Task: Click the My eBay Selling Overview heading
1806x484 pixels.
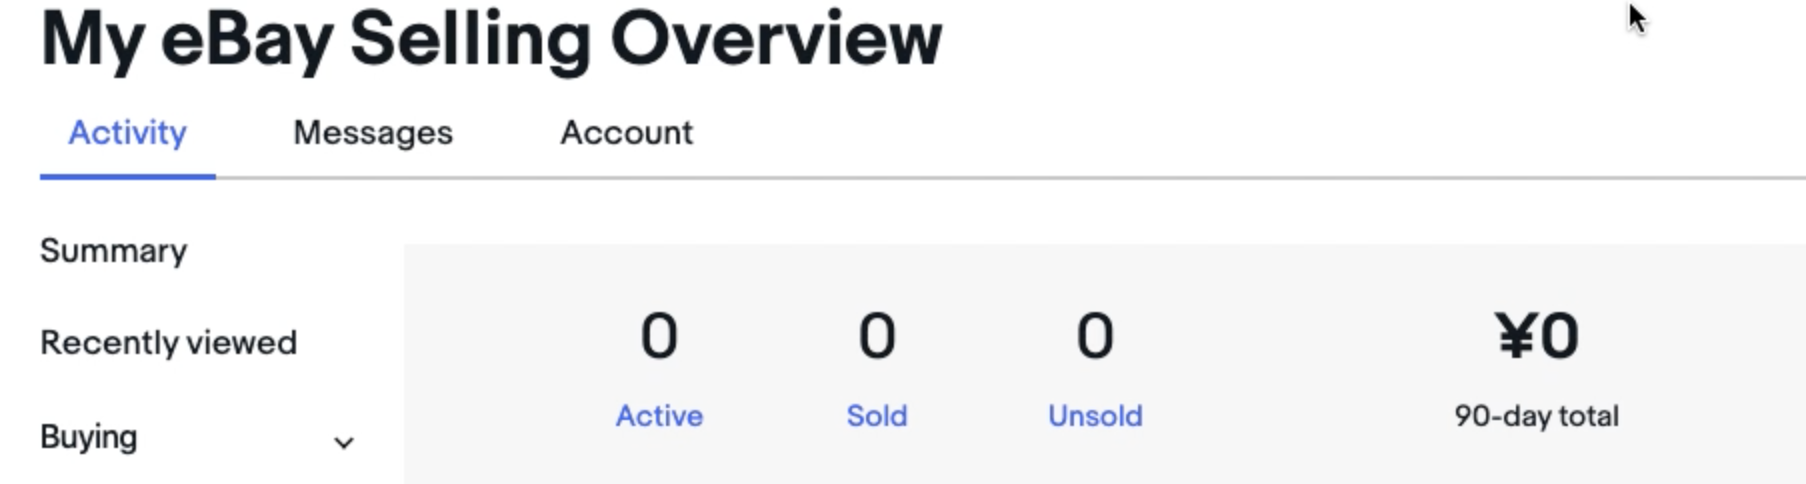Action: [x=490, y=40]
